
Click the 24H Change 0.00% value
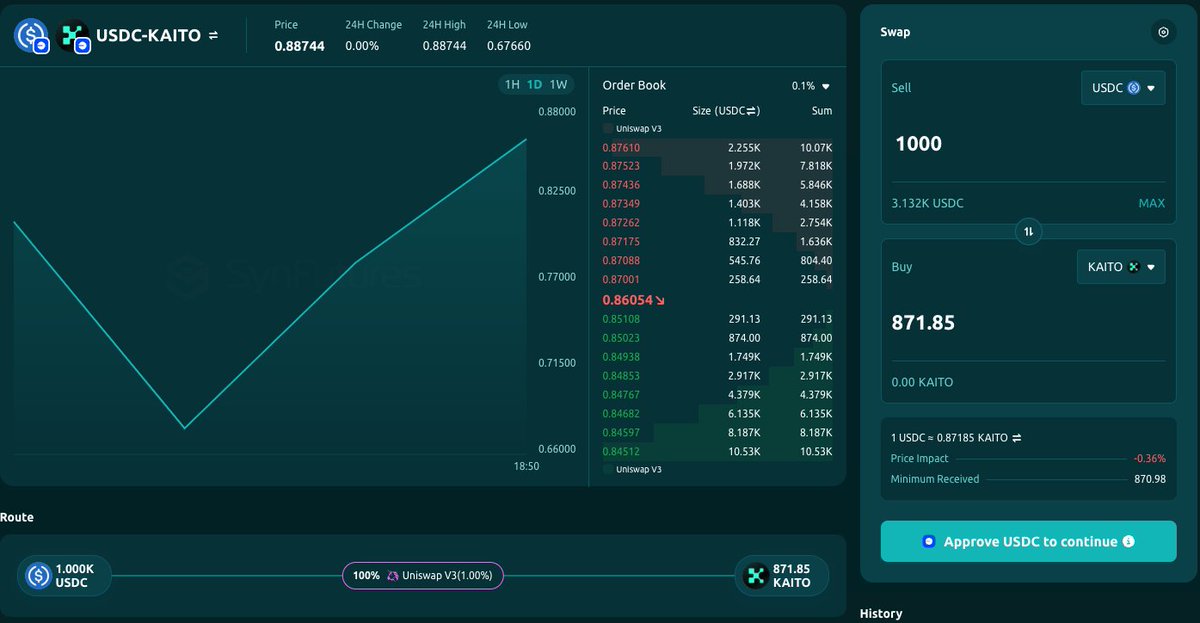tap(362, 46)
